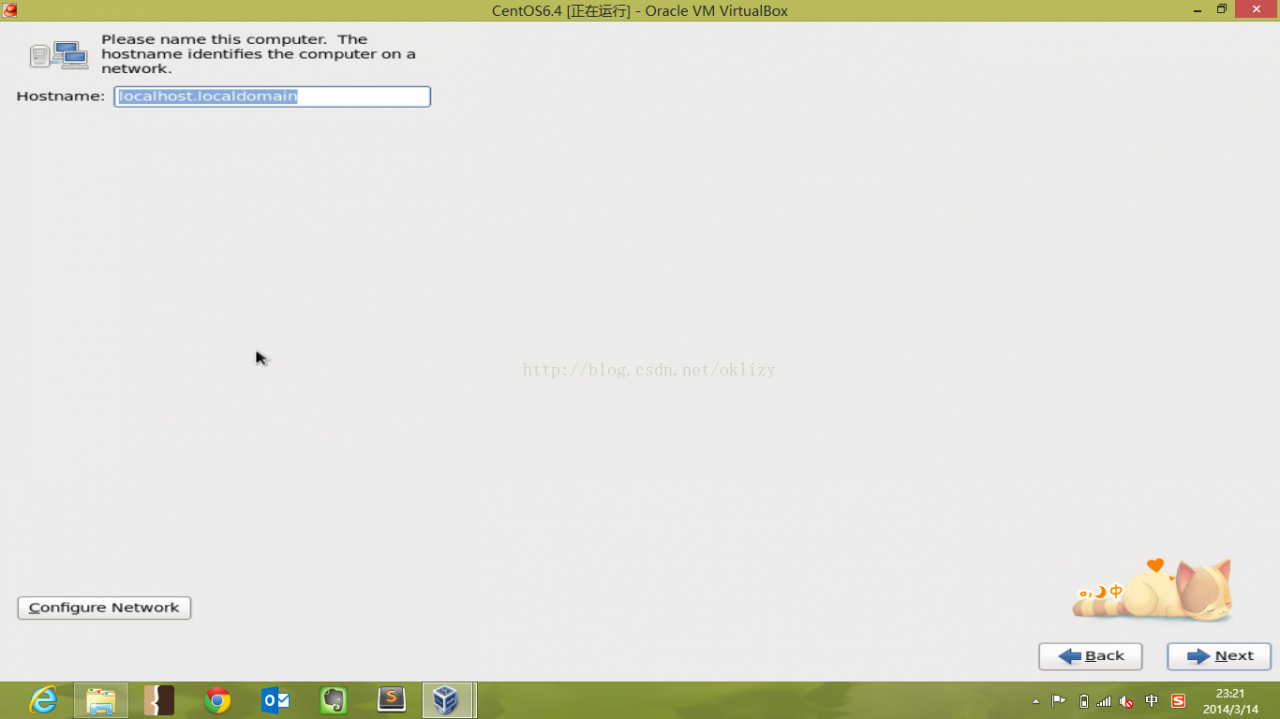Minimize the VirtualBox window

(x=1197, y=9)
